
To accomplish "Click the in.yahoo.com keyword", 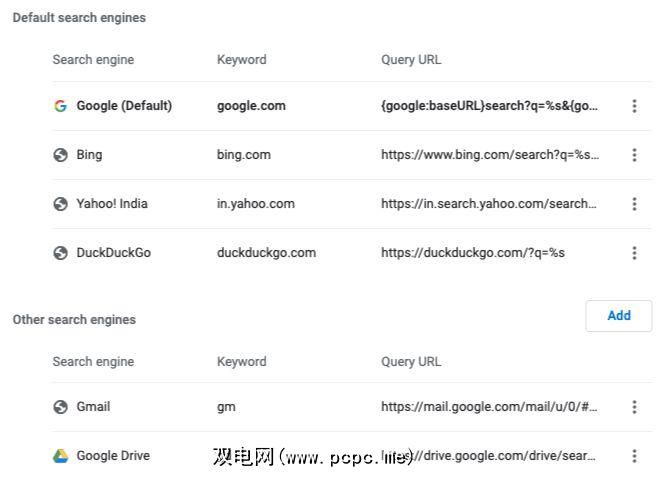I will coord(256,204).
